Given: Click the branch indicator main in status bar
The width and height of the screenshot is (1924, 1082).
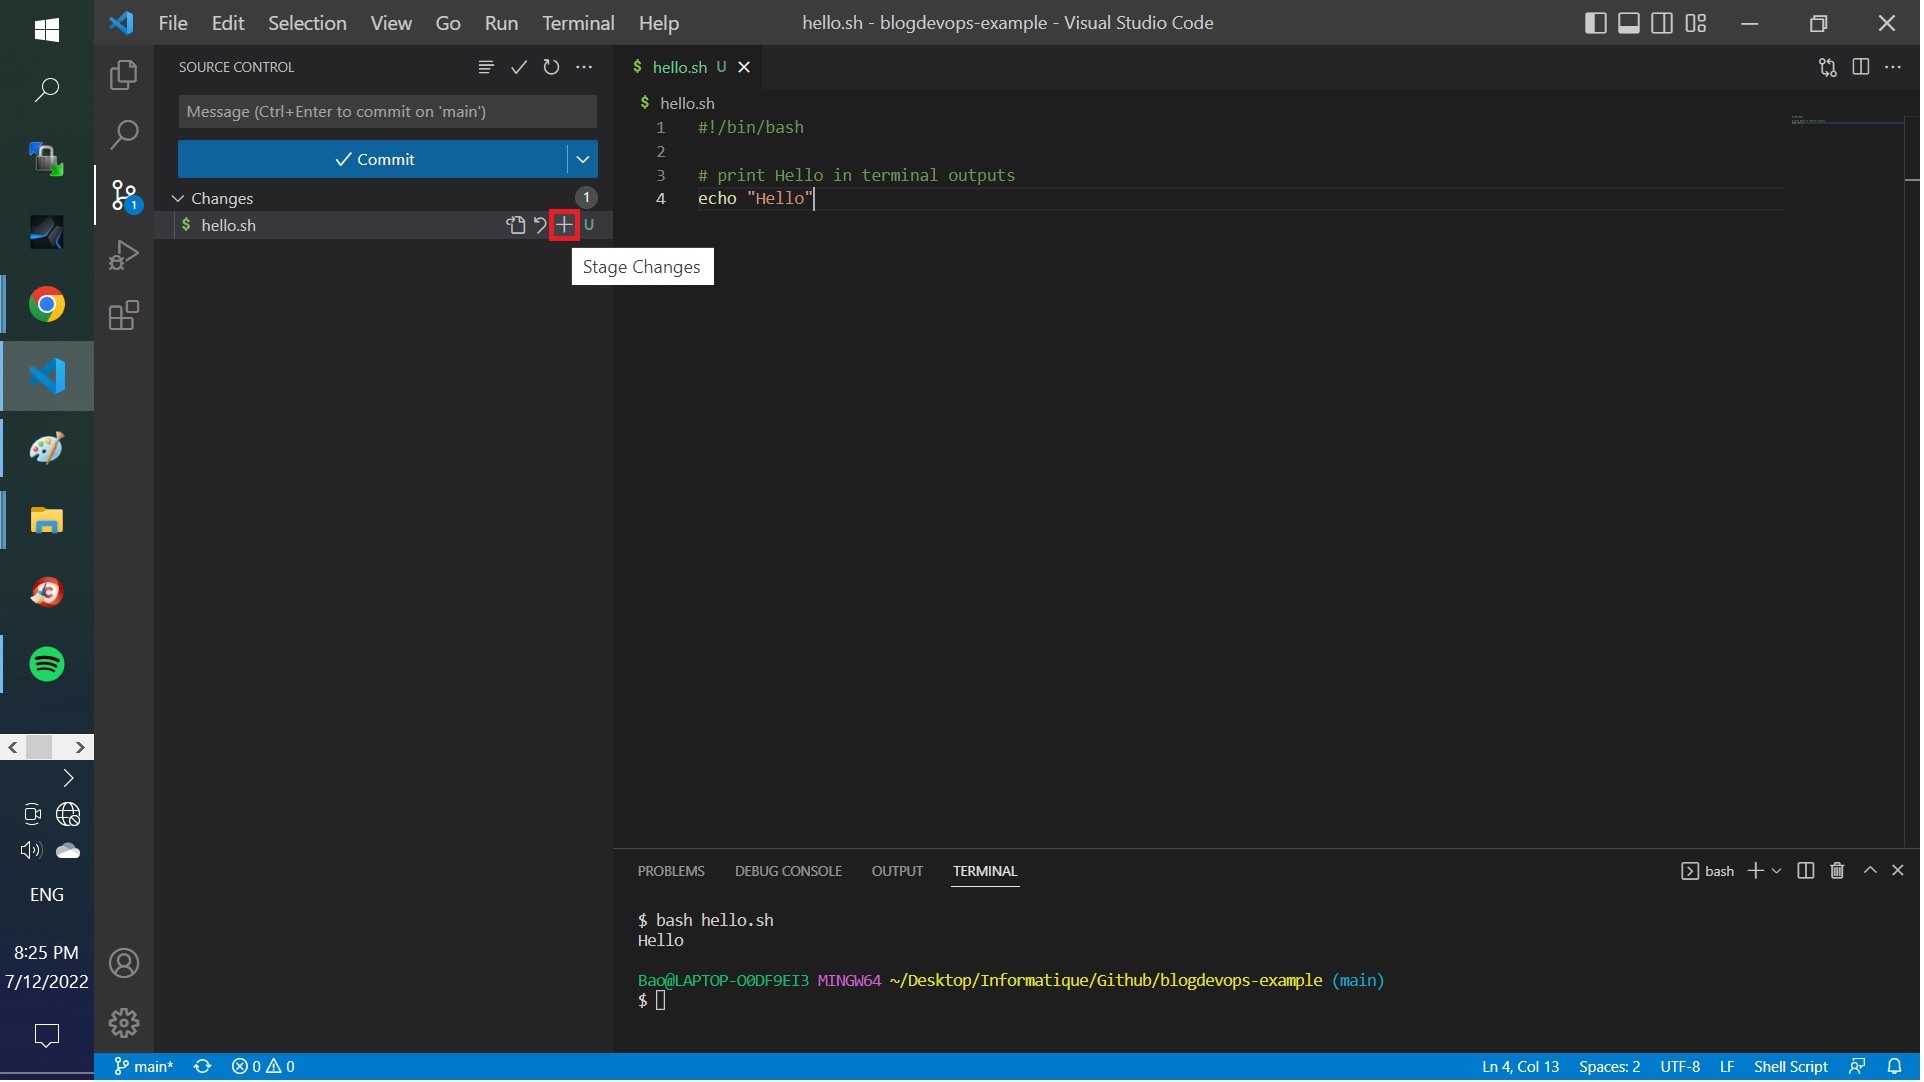Looking at the screenshot, I should pos(143,1065).
